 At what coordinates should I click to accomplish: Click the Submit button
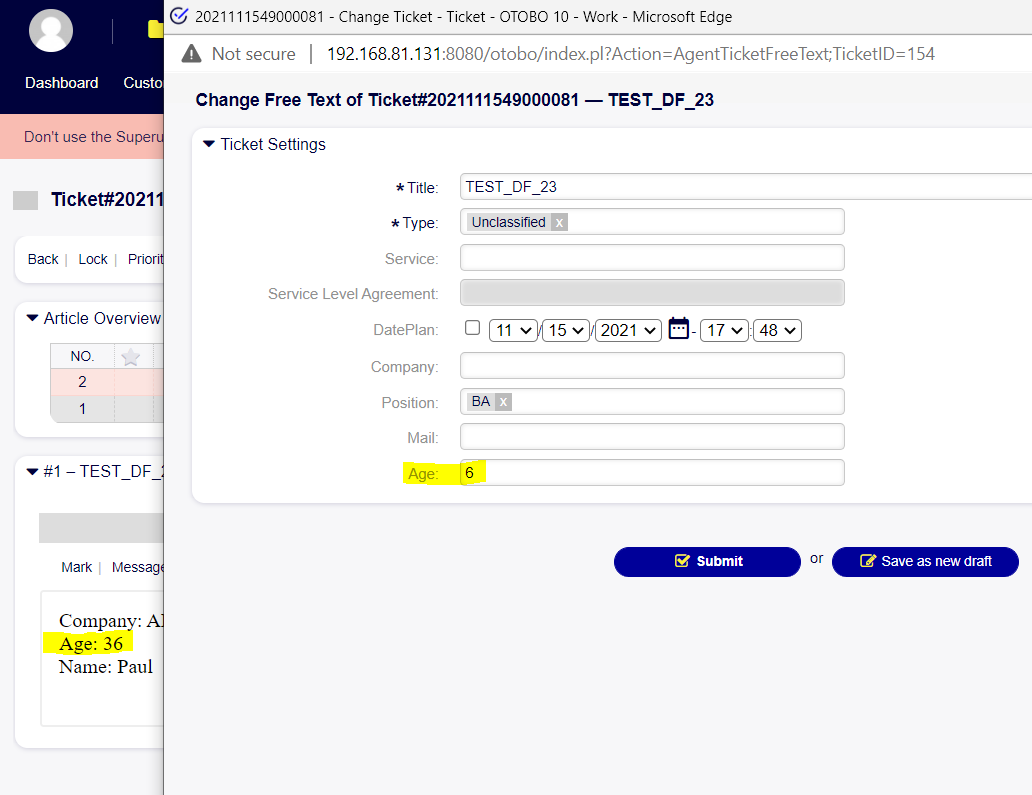pyautogui.click(x=707, y=561)
